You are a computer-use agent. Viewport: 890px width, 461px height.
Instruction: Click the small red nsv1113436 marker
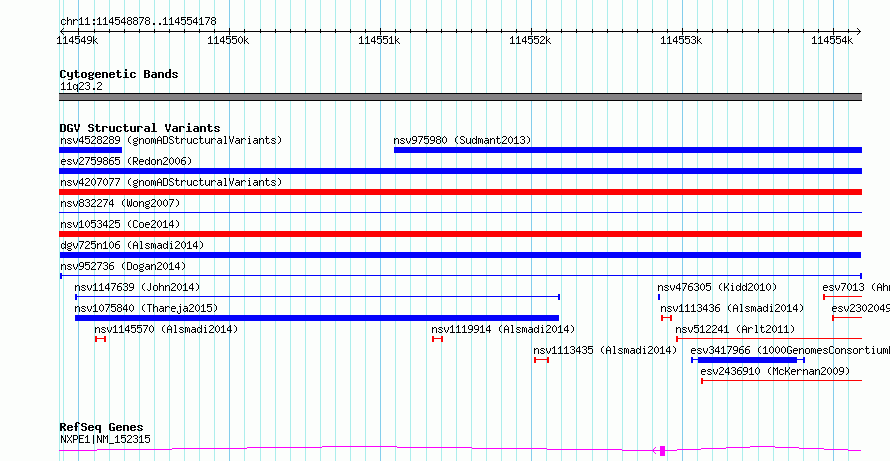(x=666, y=318)
